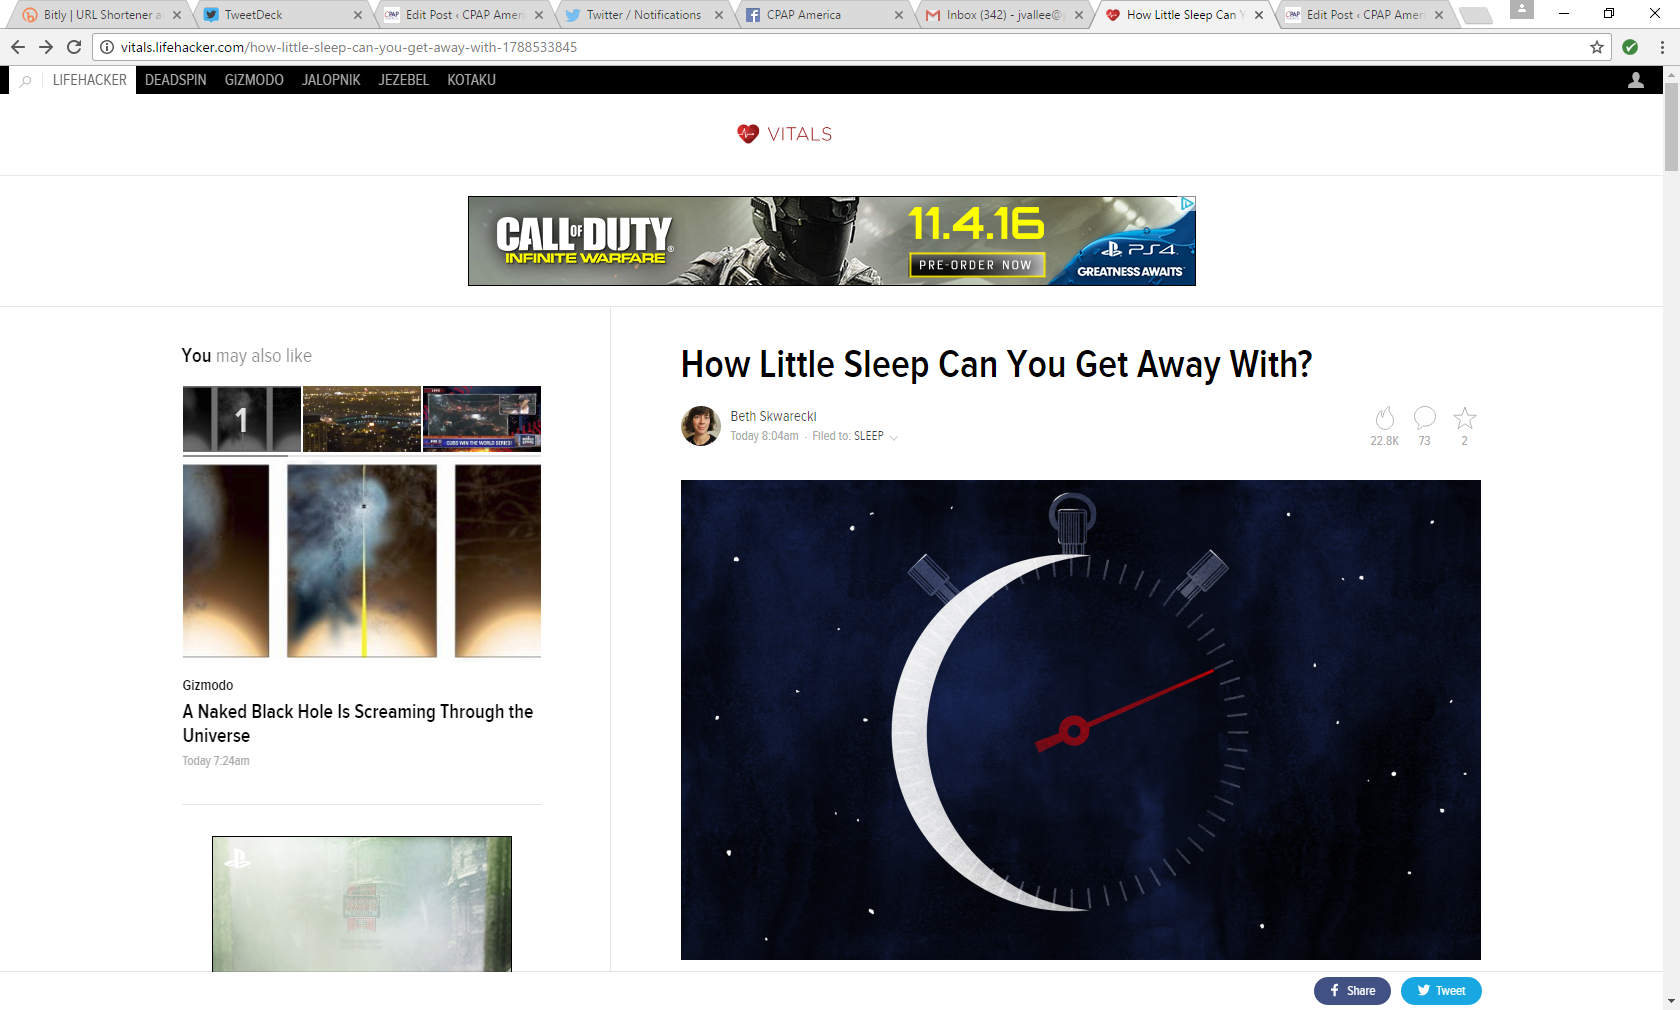
Task: Select the first numbered thumbnail under You may also like
Action: (x=241, y=419)
